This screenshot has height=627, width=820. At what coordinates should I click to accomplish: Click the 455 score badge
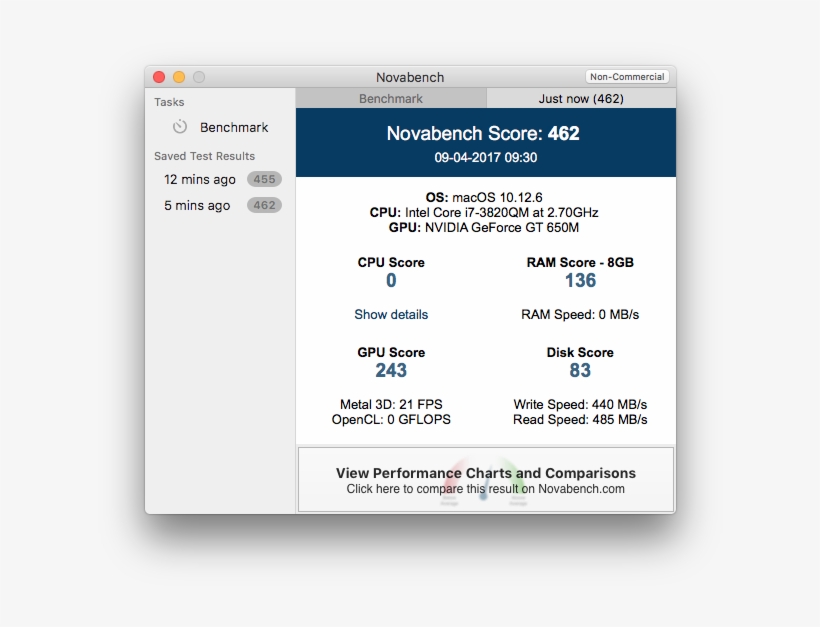pos(264,180)
